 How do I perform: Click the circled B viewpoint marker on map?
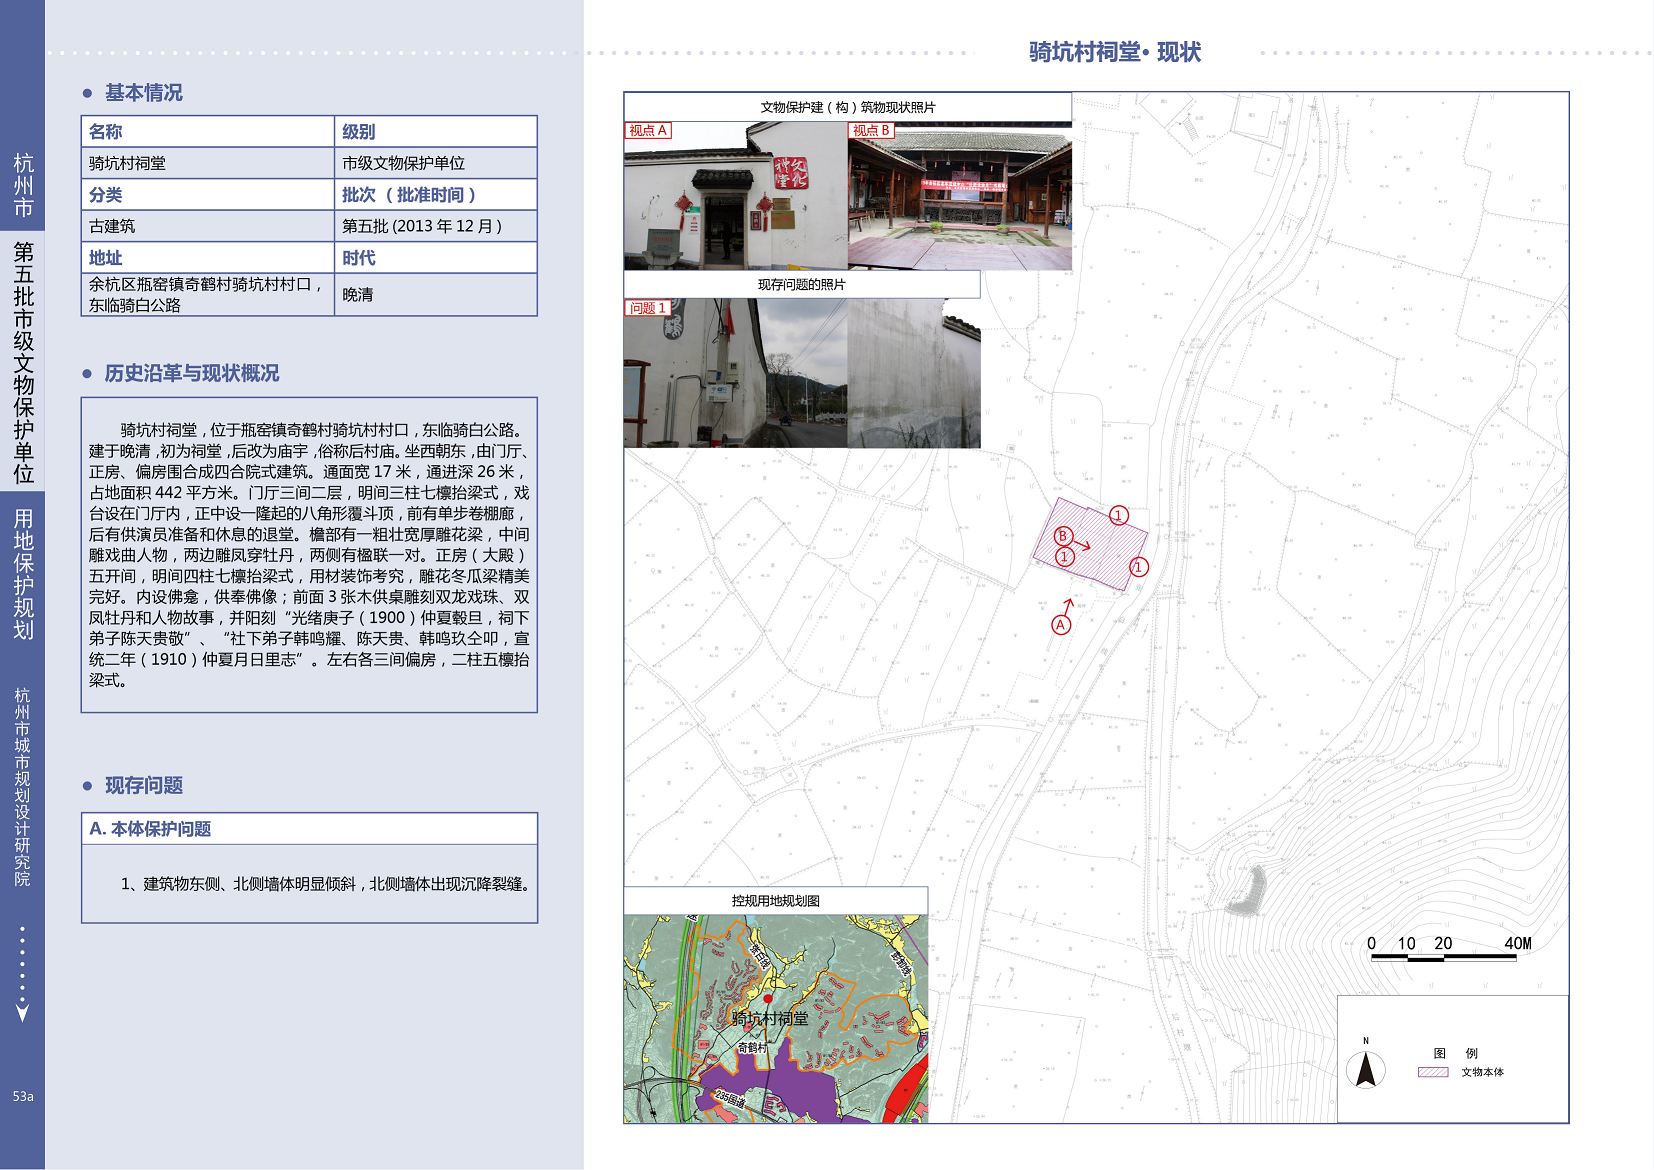(x=1063, y=536)
